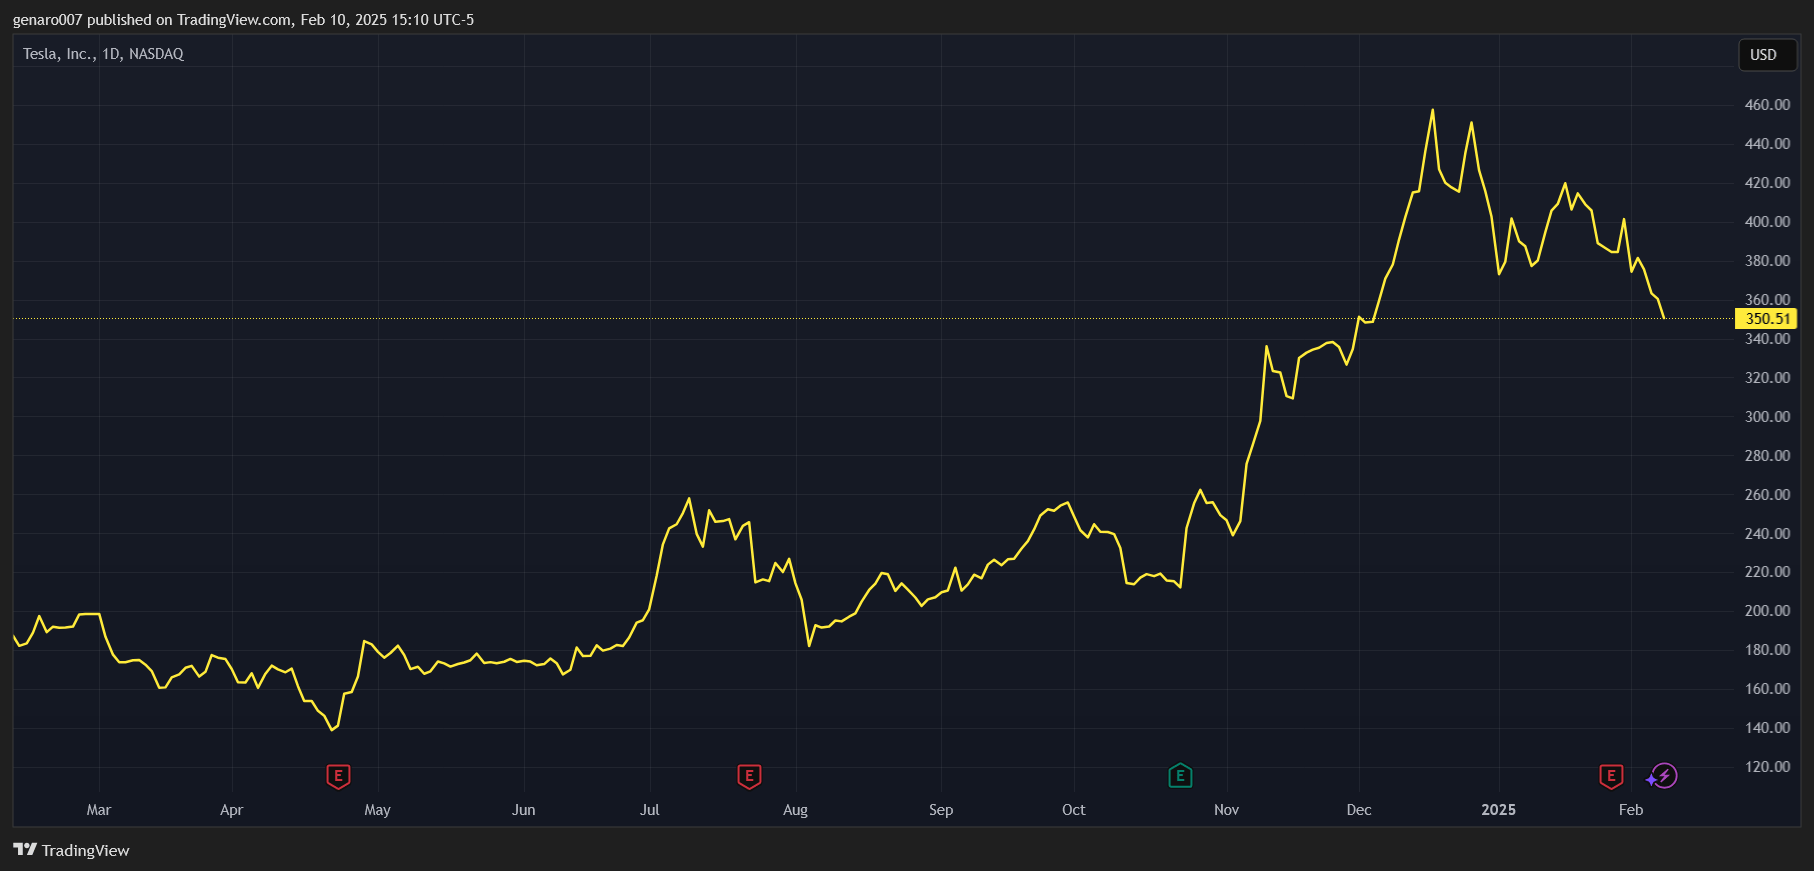
Task: Click the 240.00 price axis label
Action: [x=1767, y=534]
